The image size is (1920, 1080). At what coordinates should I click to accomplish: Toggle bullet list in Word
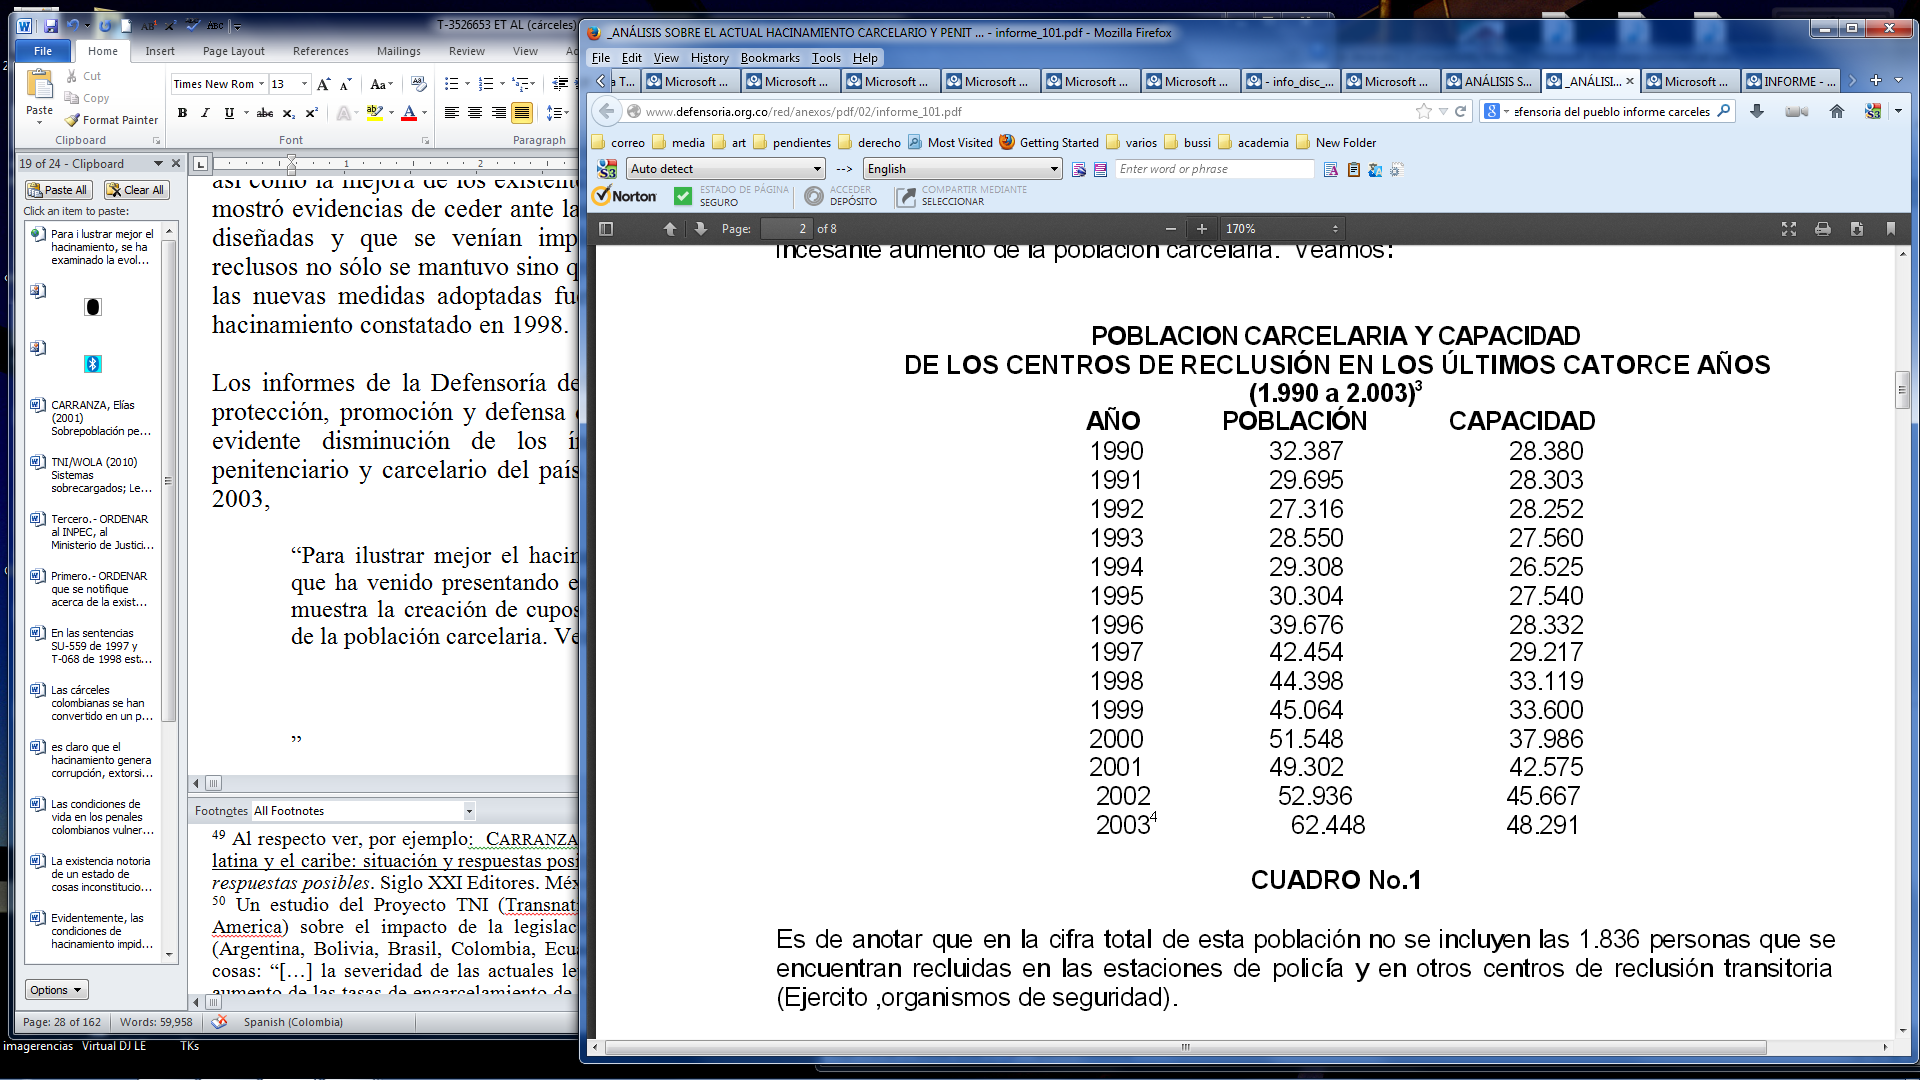pos(452,84)
